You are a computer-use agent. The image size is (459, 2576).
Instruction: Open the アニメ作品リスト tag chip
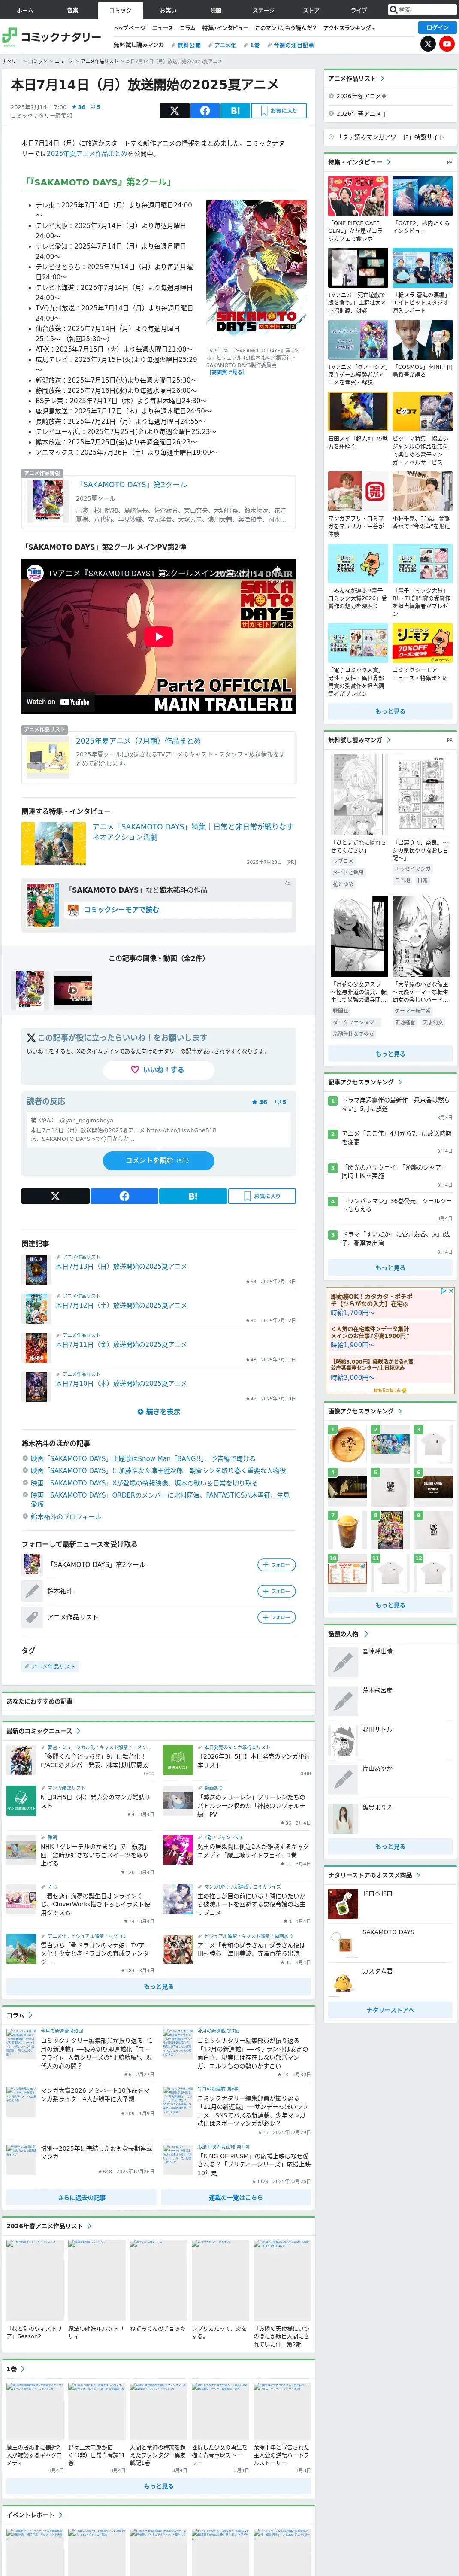pyautogui.click(x=51, y=1667)
